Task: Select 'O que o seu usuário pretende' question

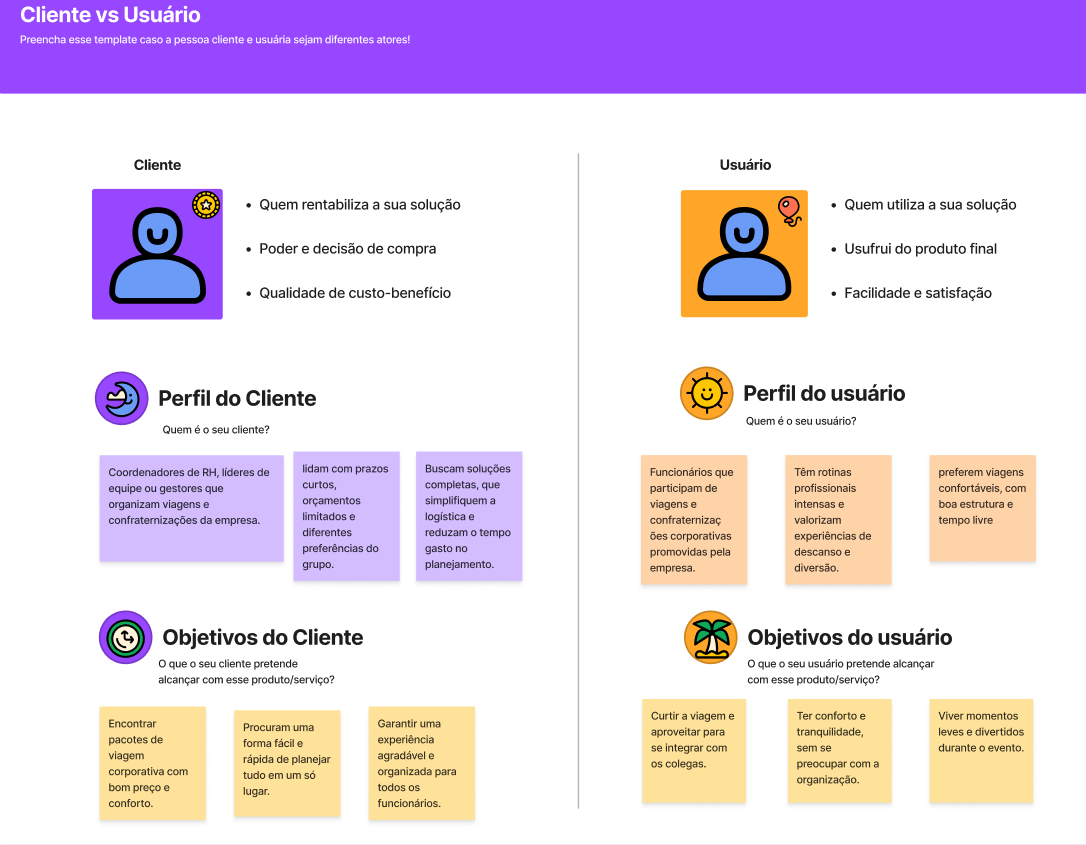Action: tap(841, 672)
